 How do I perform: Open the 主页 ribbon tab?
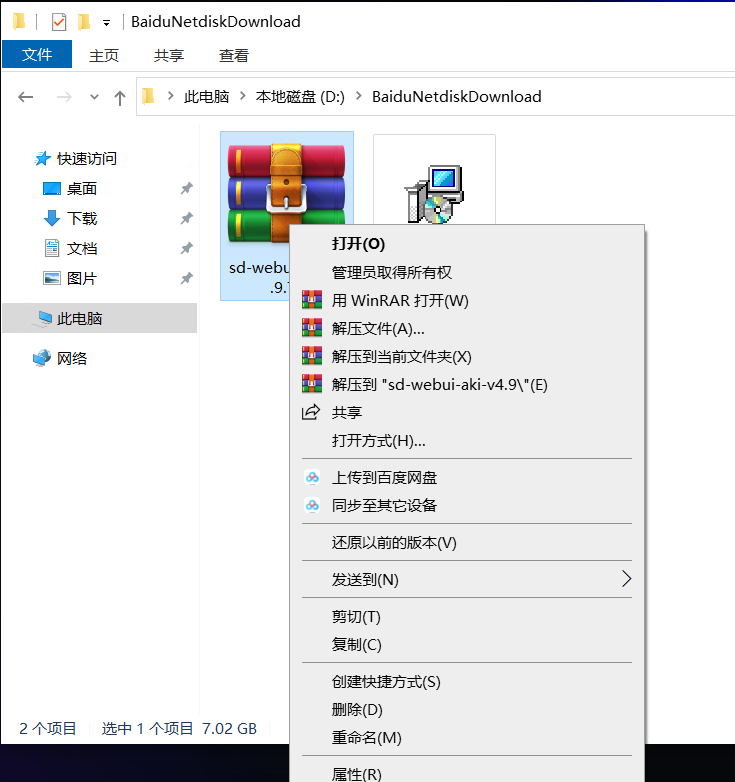[x=104, y=55]
